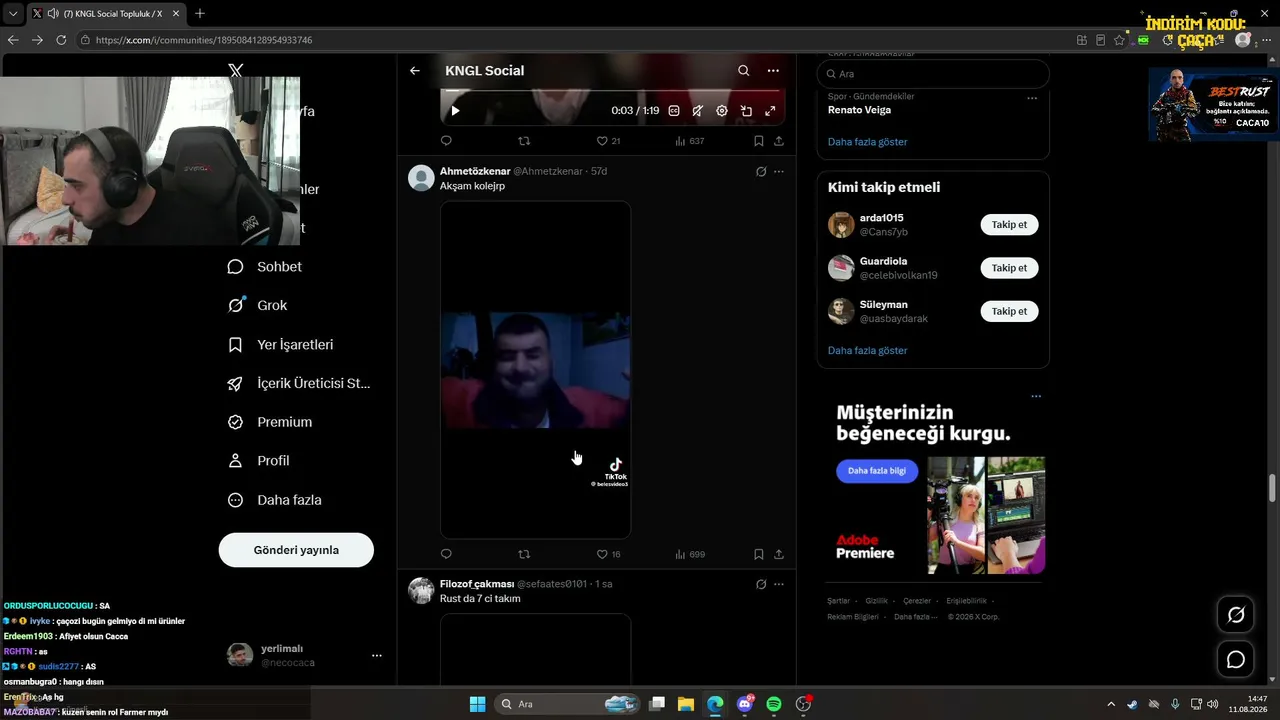Open video playback settings gear
This screenshot has width=1280, height=720.
coord(722,111)
